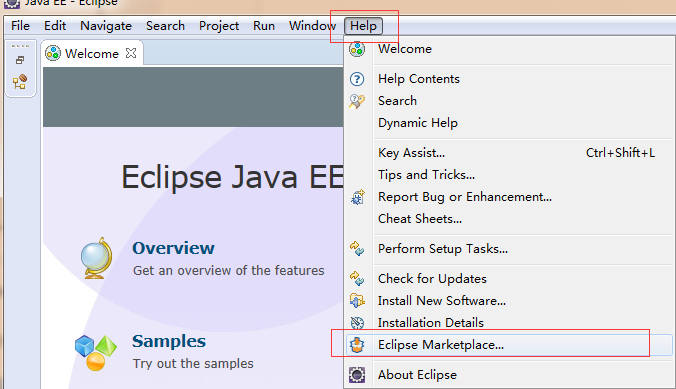Open the Search menu in menu bar
This screenshot has width=676, height=389.
(165, 26)
